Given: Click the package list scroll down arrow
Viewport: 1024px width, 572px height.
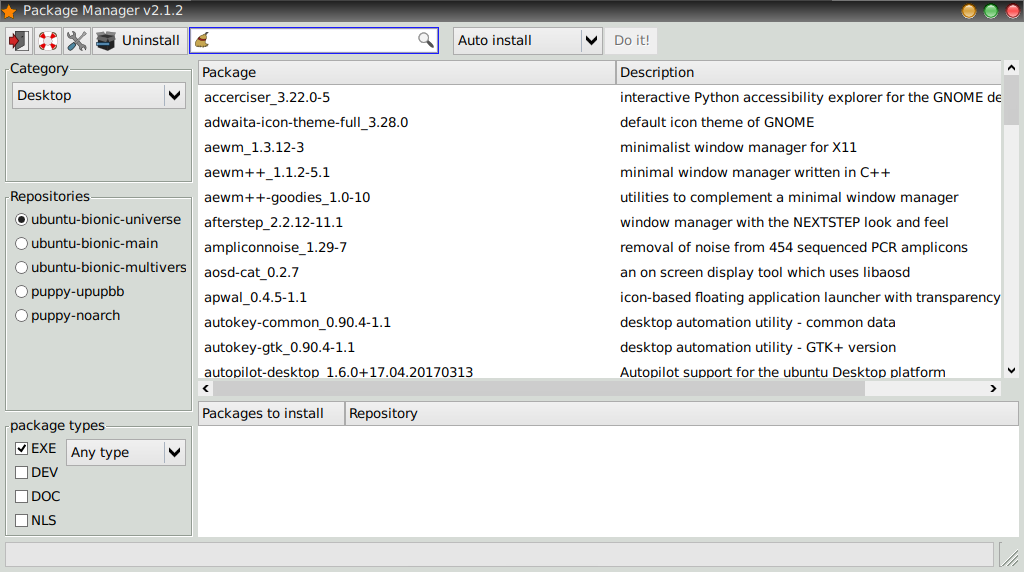Looking at the screenshot, I should click(x=1011, y=371).
